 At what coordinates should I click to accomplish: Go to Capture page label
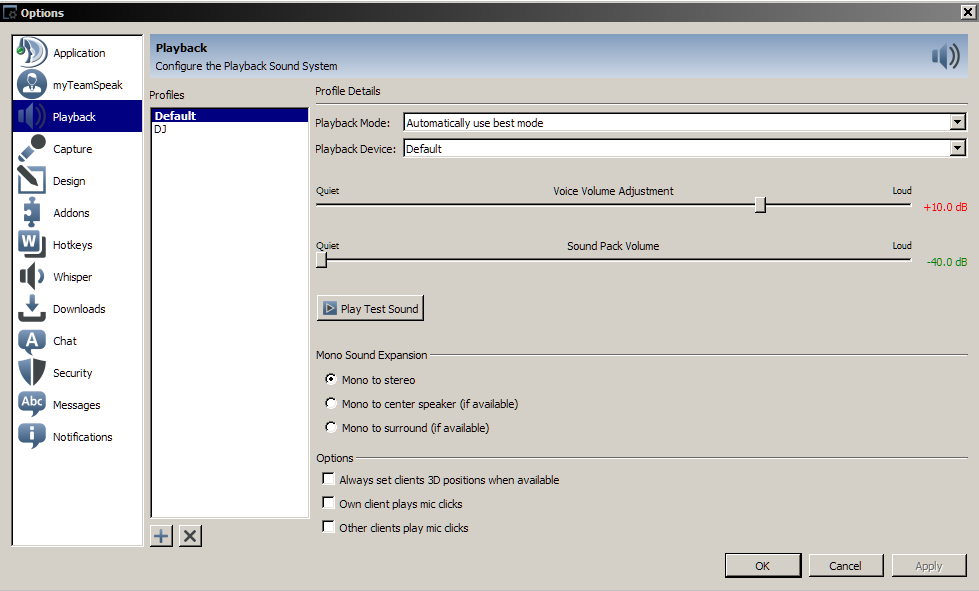[x=72, y=149]
